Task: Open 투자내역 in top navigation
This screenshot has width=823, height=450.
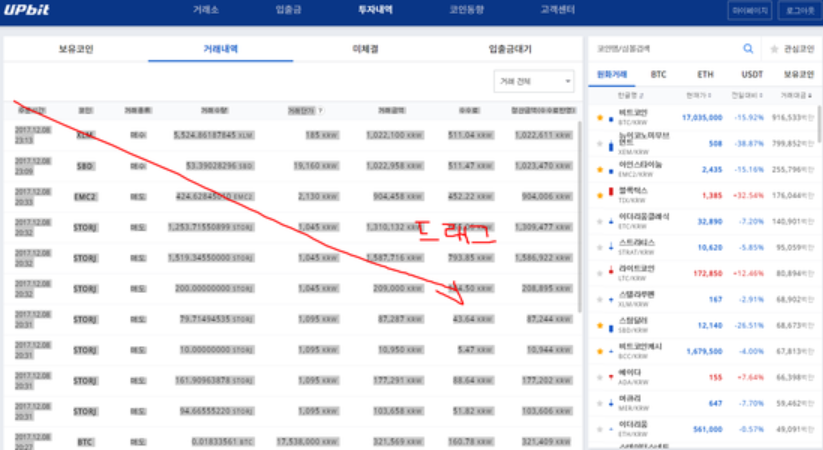Action: pyautogui.click(x=375, y=9)
